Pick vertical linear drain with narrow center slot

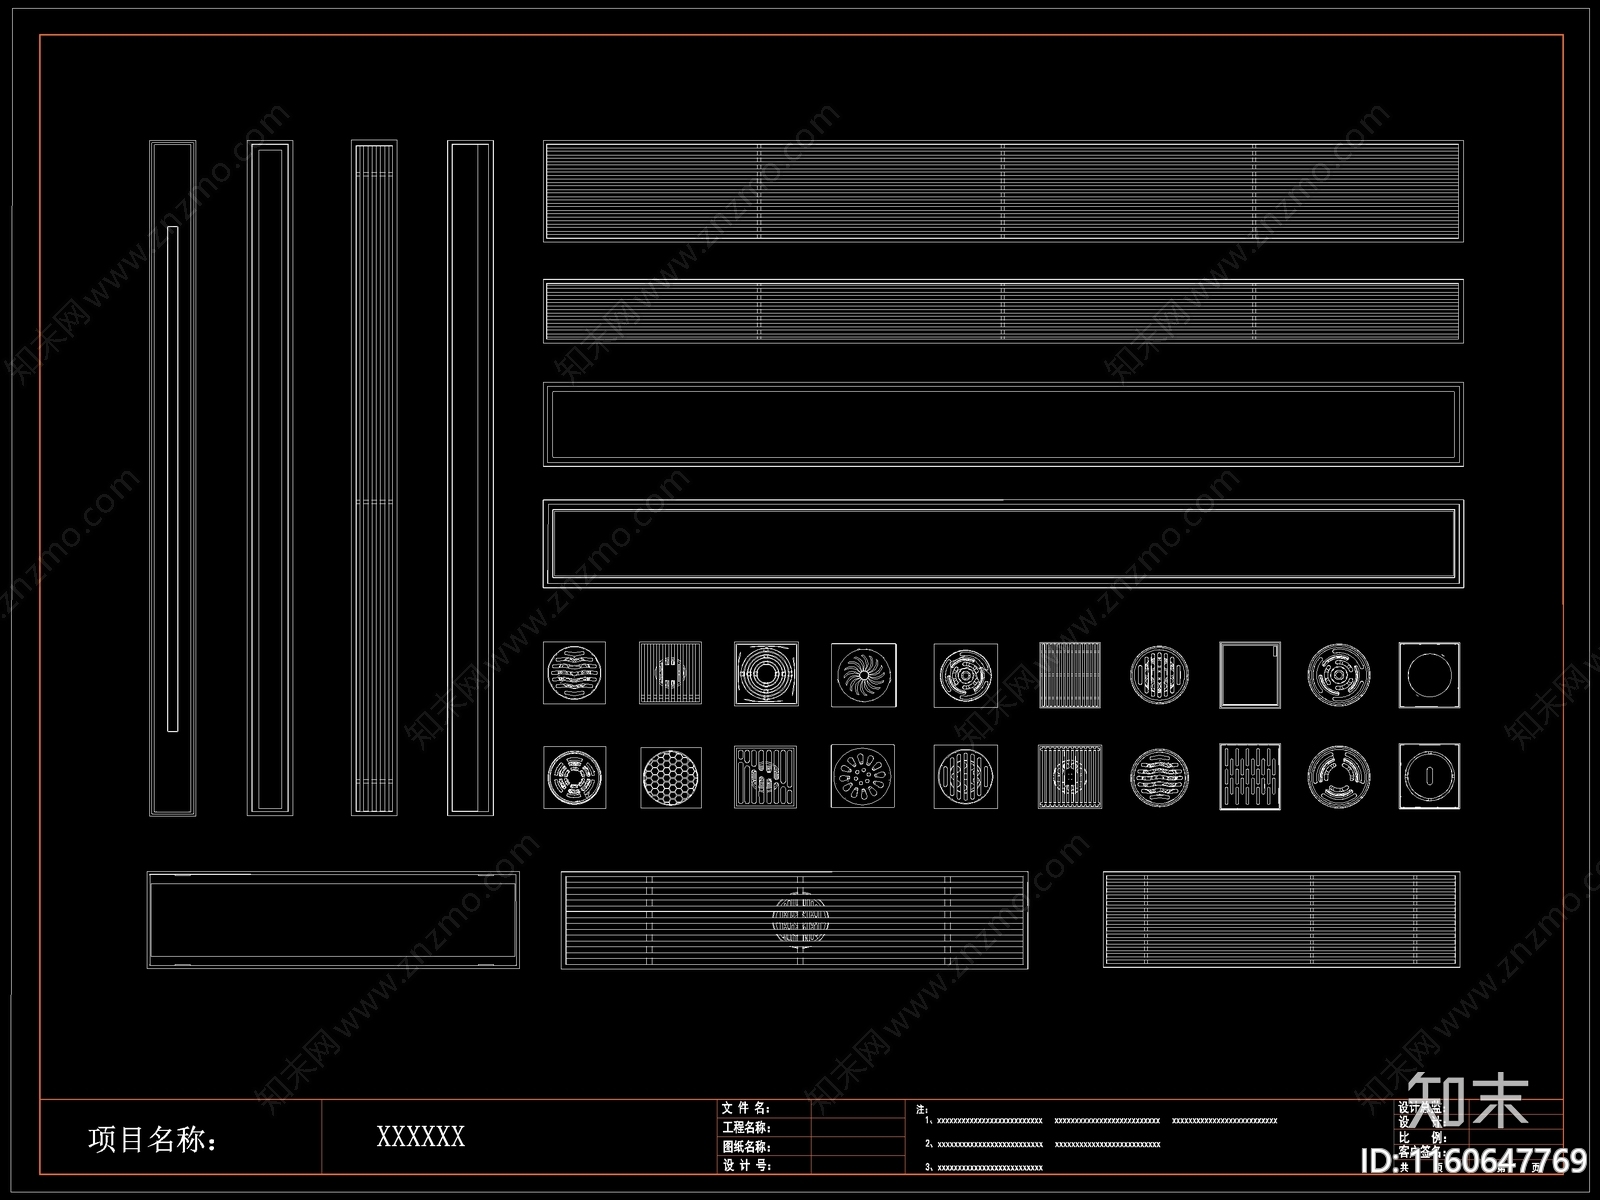coord(172,478)
